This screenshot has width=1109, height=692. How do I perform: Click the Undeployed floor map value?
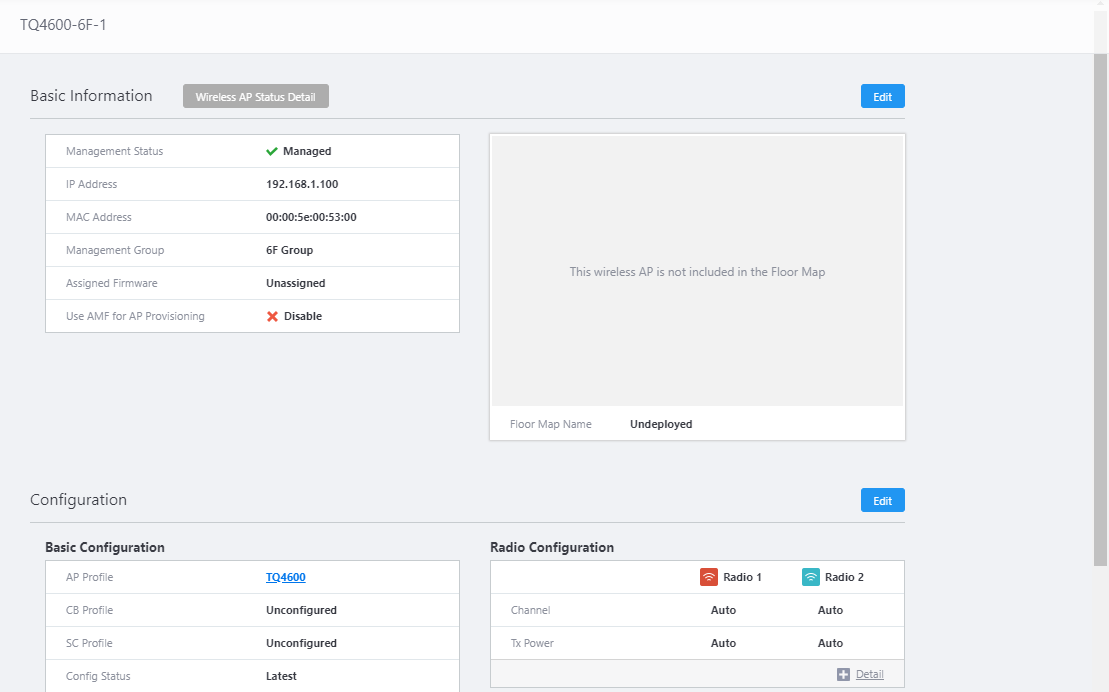point(661,424)
